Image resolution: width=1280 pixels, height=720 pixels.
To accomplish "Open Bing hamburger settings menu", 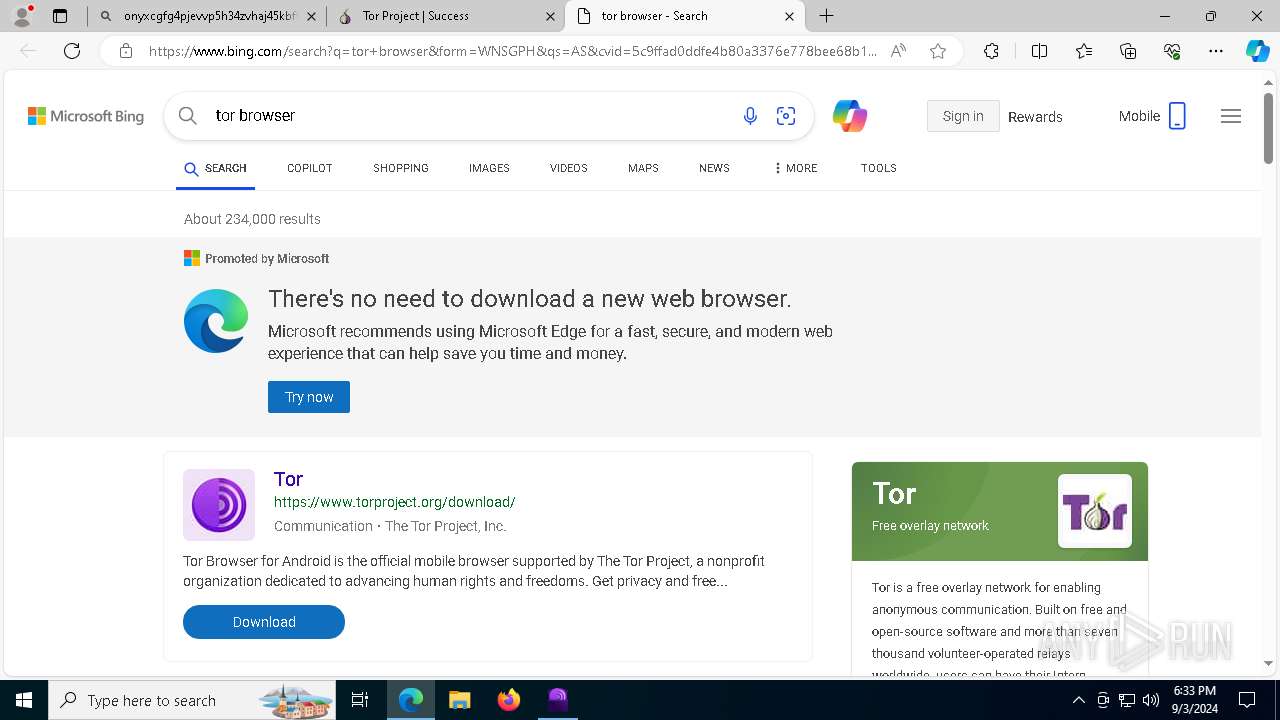I will [1231, 116].
